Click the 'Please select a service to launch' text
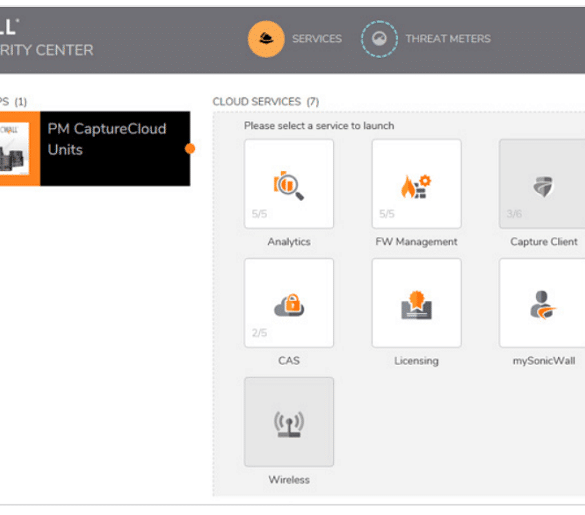 (x=319, y=126)
